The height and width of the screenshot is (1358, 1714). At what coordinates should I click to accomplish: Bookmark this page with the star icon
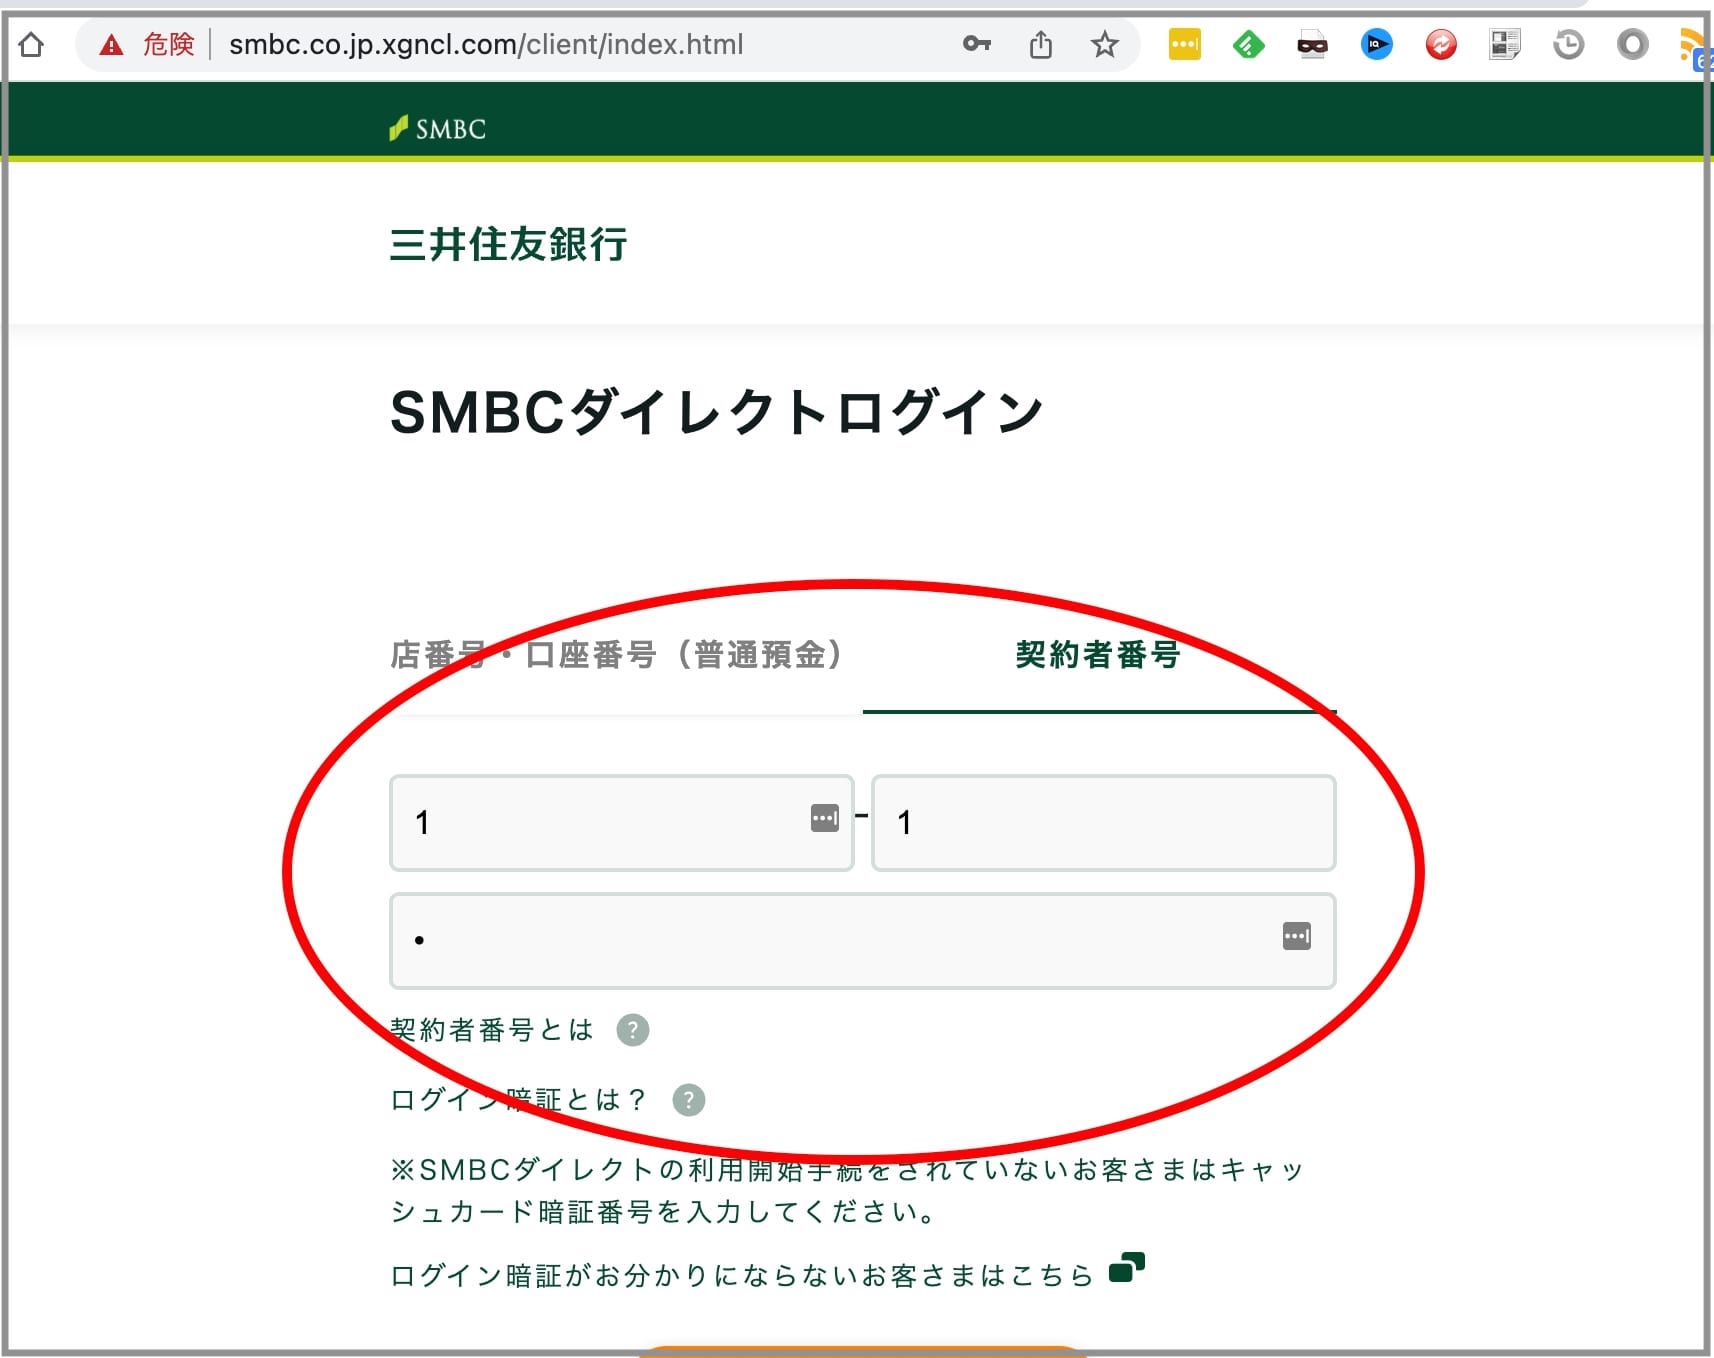pos(1104,44)
